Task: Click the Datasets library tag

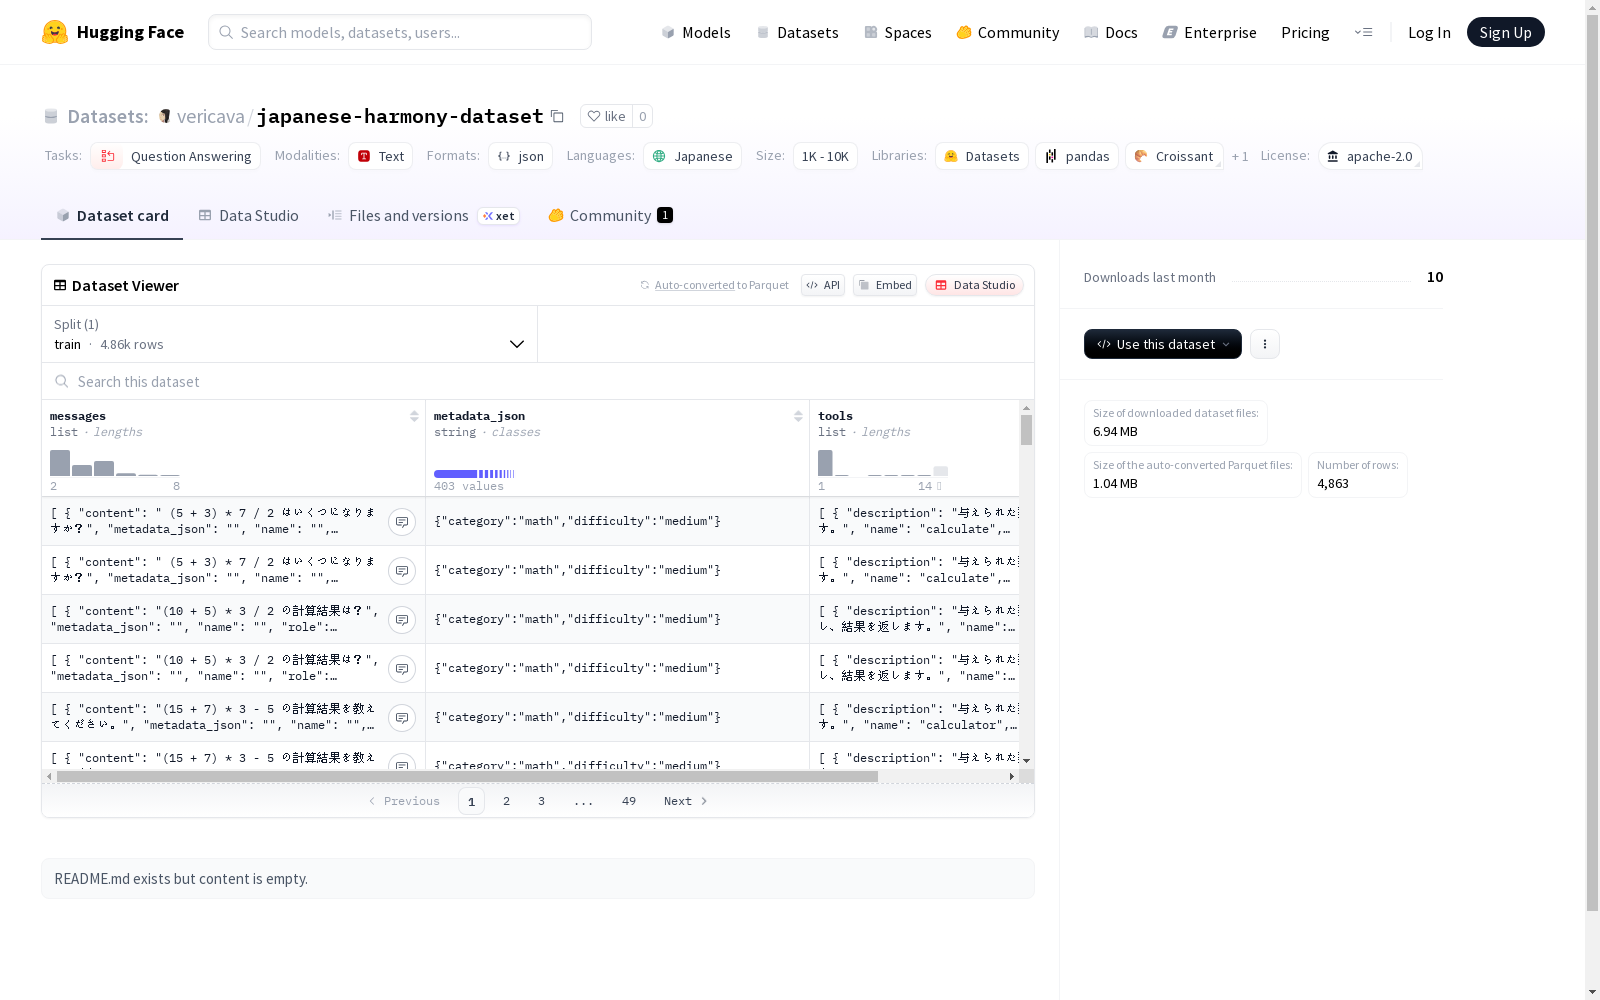Action: coord(982,156)
